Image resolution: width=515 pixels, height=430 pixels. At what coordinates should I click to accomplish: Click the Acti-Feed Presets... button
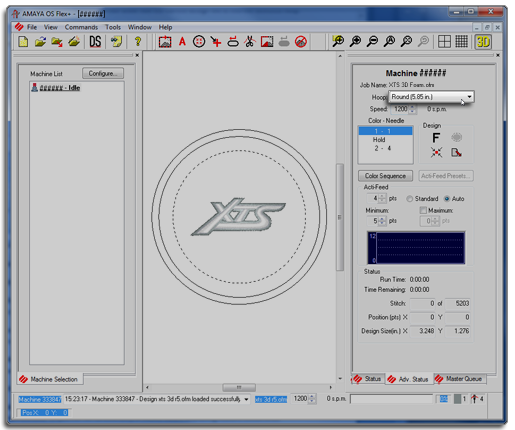pyautogui.click(x=446, y=176)
